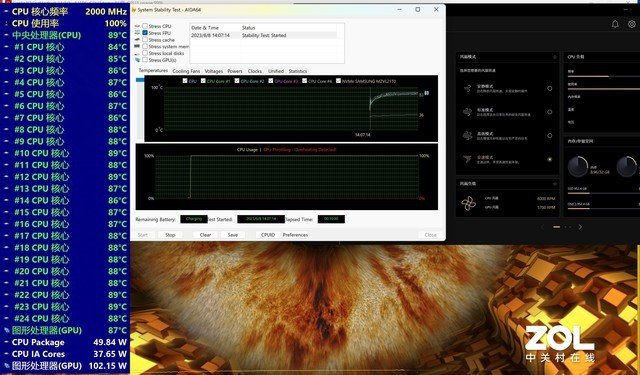Viewport: 640px width, 375px height.
Task: Click the small icon in the fan load panel header
Action: pos(555,184)
